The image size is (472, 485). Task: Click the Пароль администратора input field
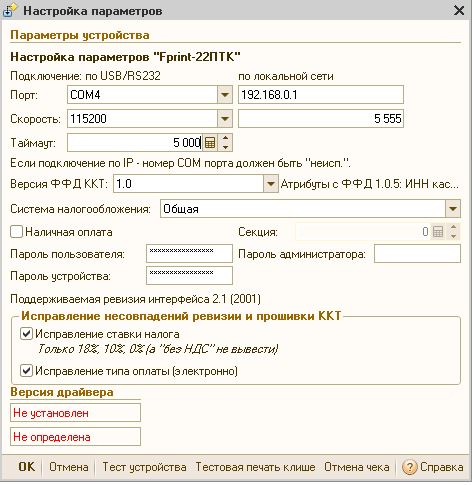417,254
